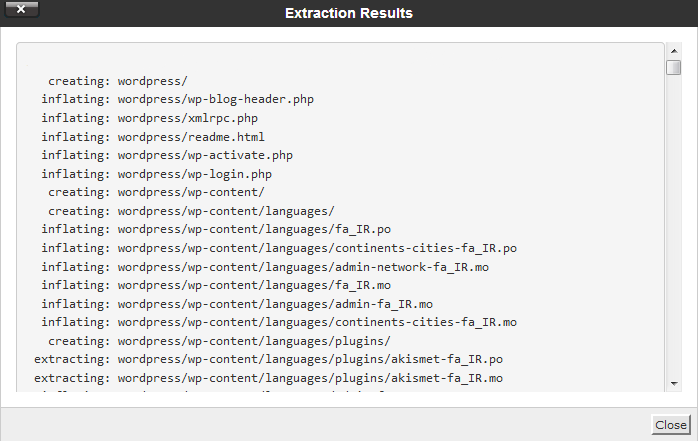
Task: Click the Close button at bottom
Action: pos(670,425)
